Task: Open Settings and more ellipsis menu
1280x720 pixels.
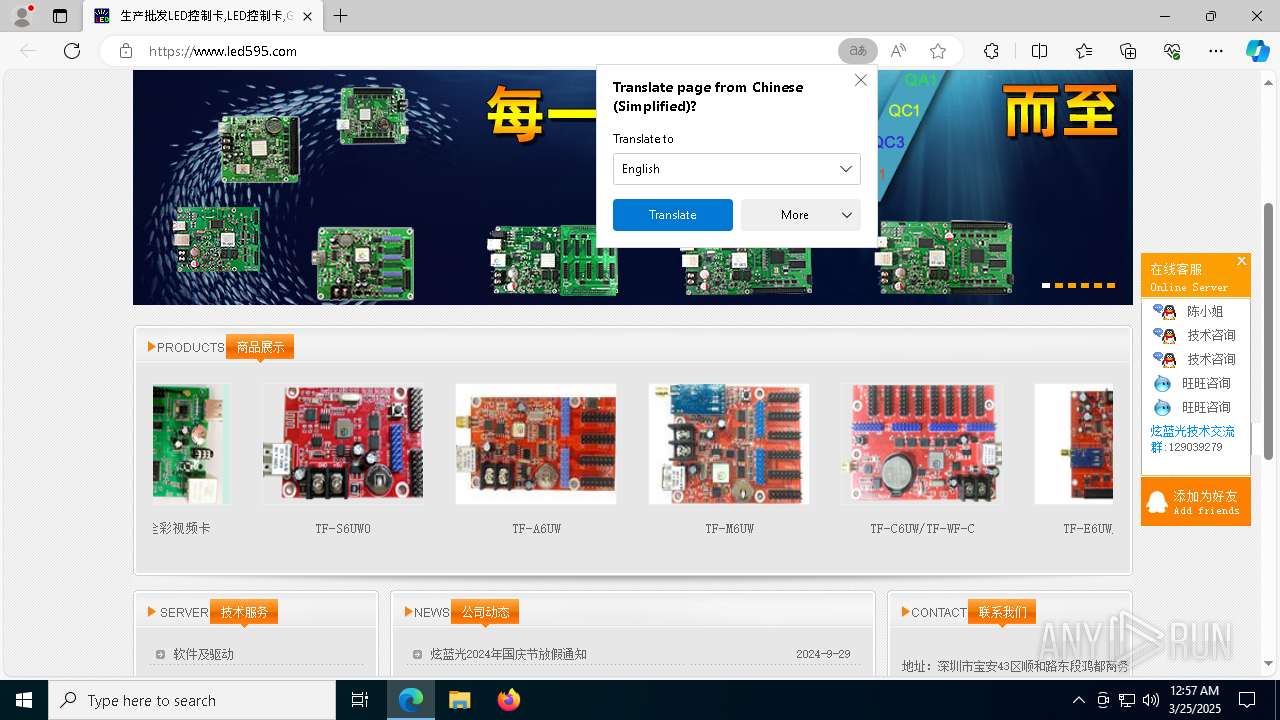Action: point(1216,51)
